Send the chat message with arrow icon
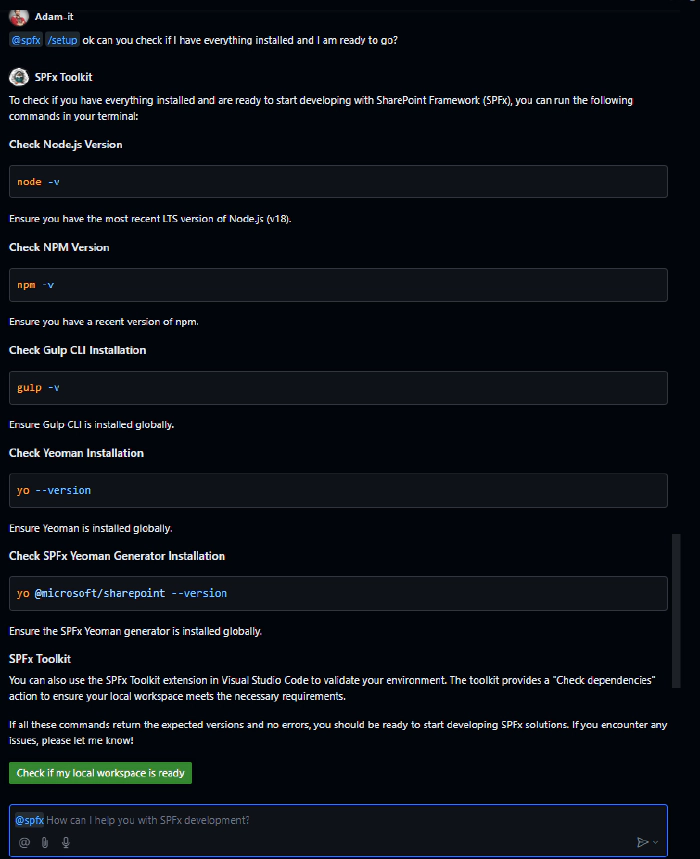 coord(642,842)
